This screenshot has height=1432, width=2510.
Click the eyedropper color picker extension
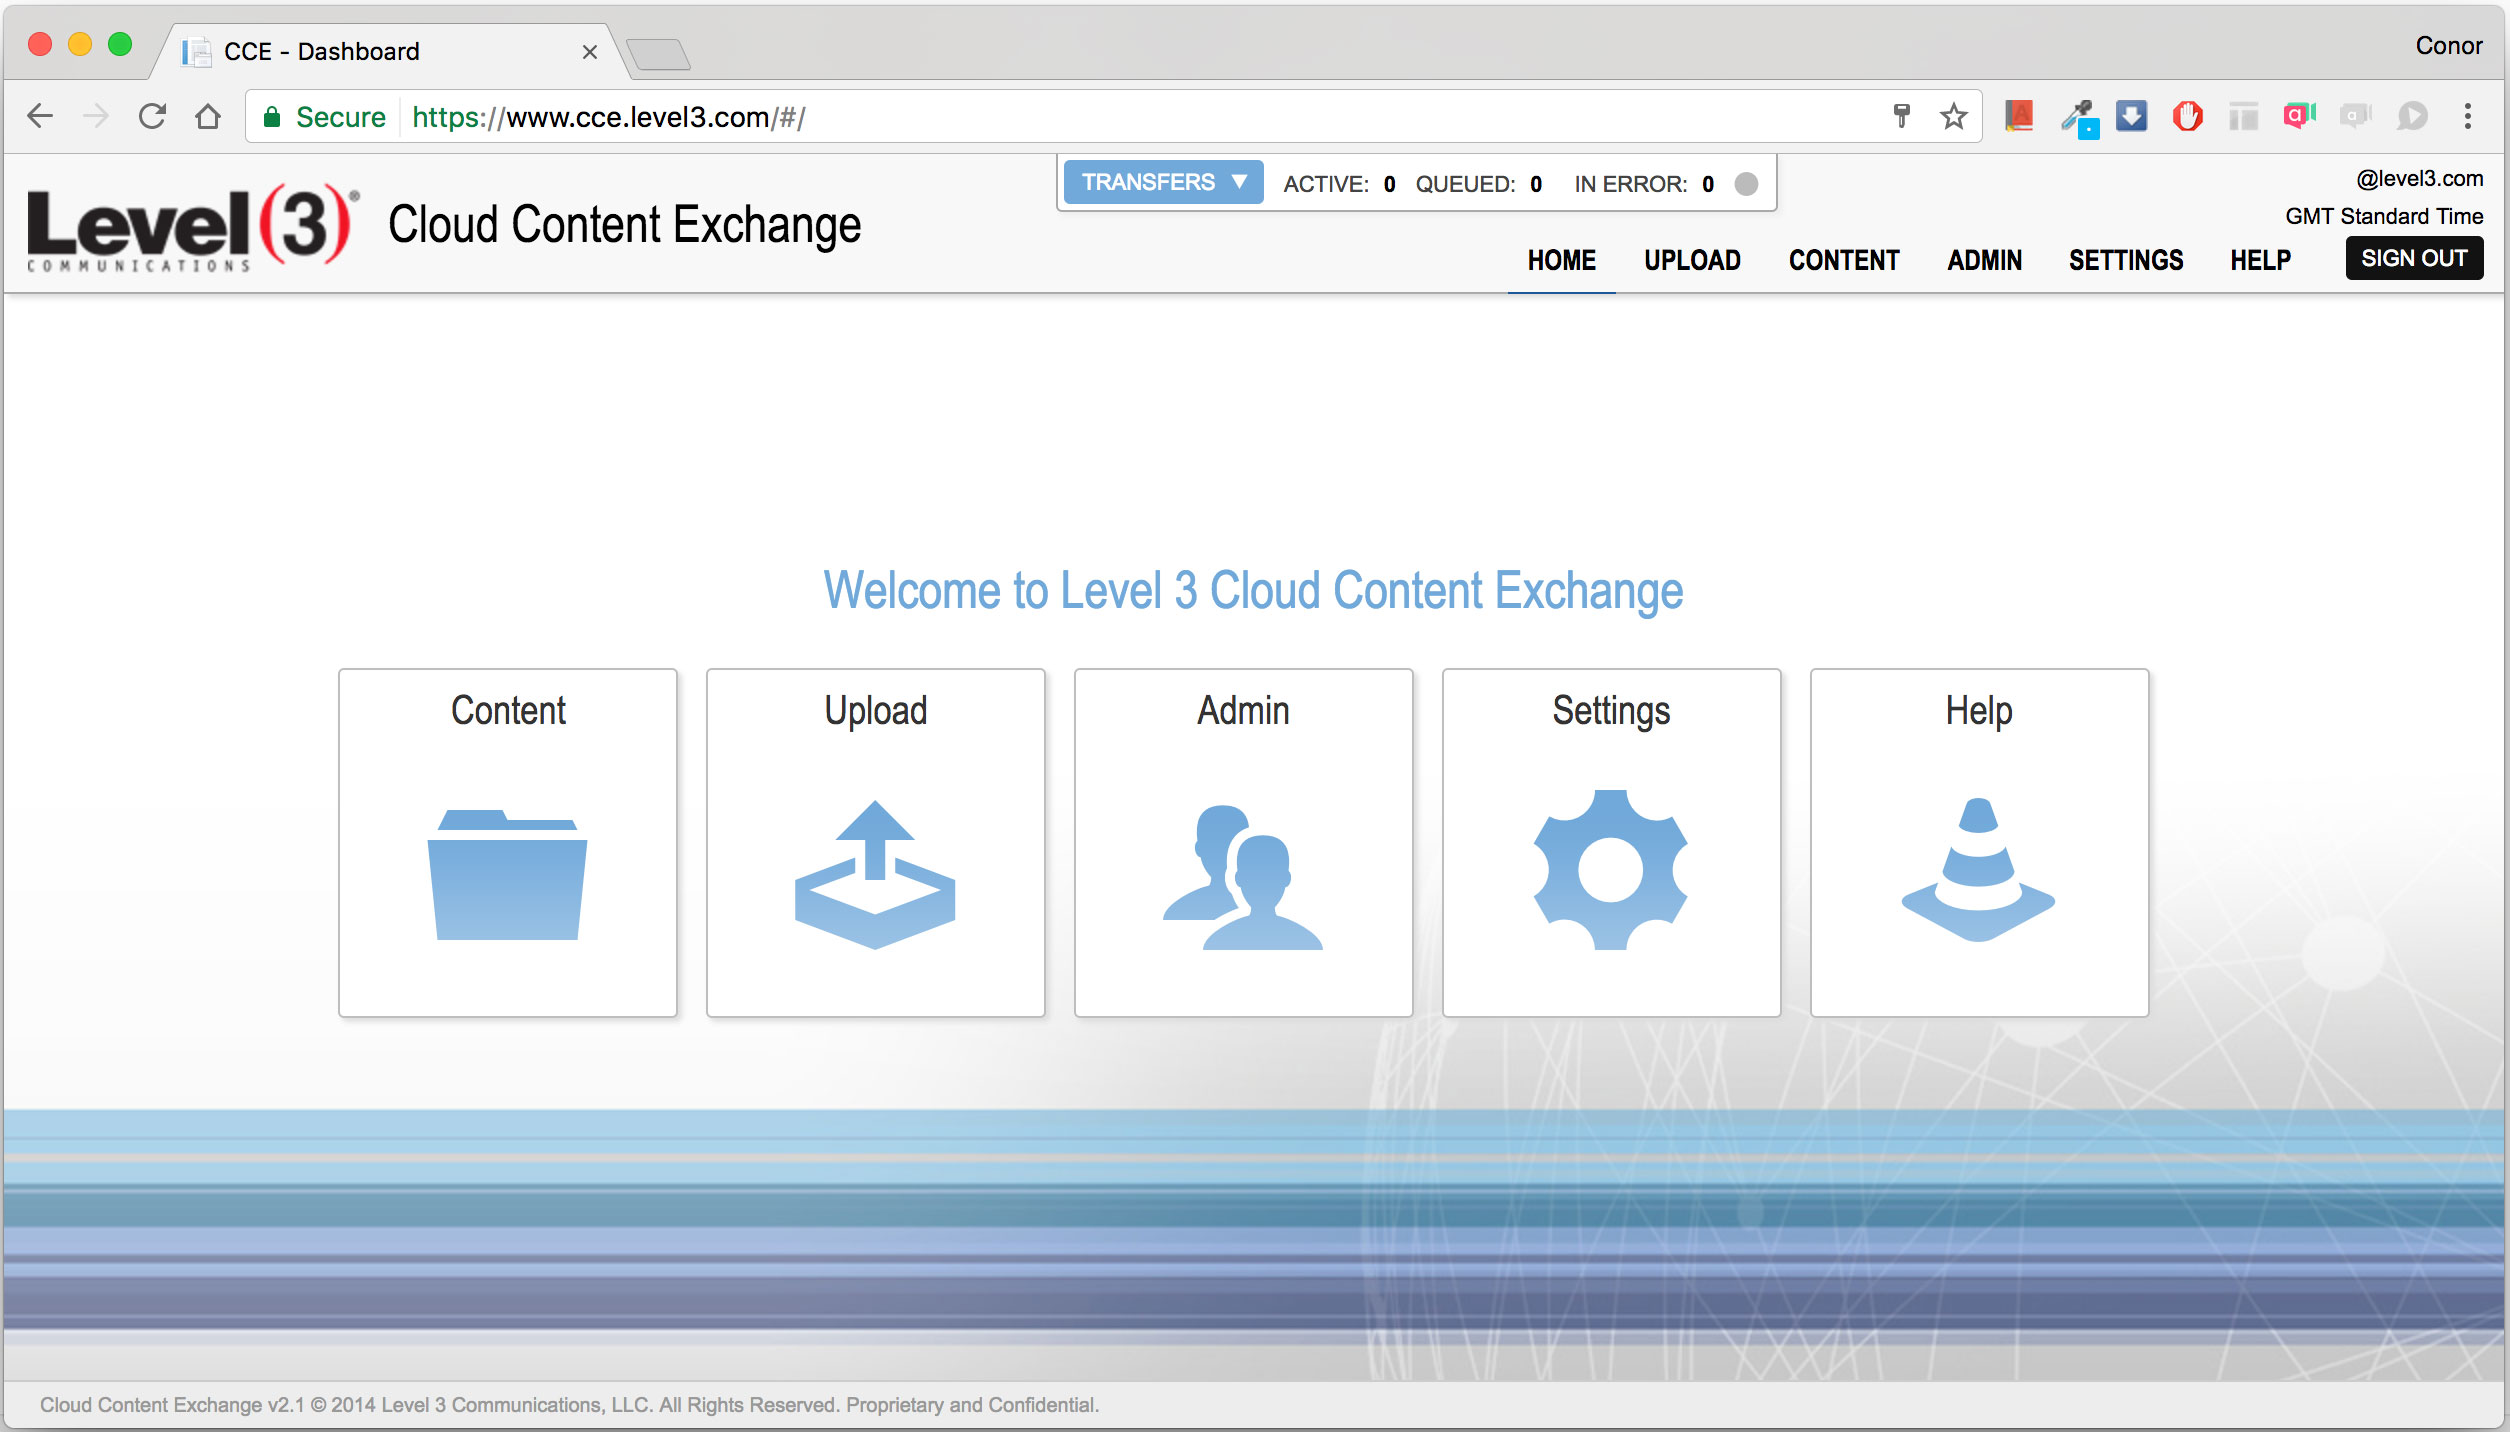(2078, 118)
